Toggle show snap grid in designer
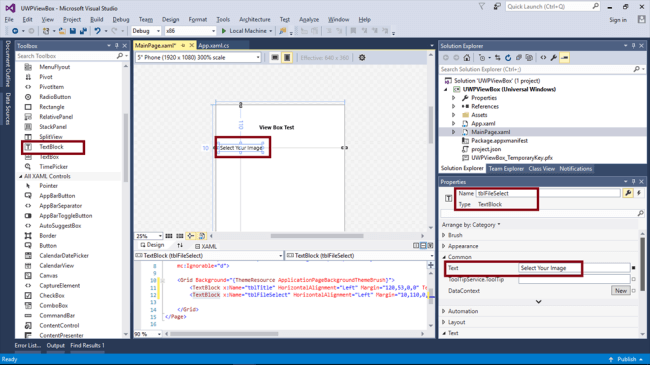The width and height of the screenshot is (650, 365). tap(169, 236)
